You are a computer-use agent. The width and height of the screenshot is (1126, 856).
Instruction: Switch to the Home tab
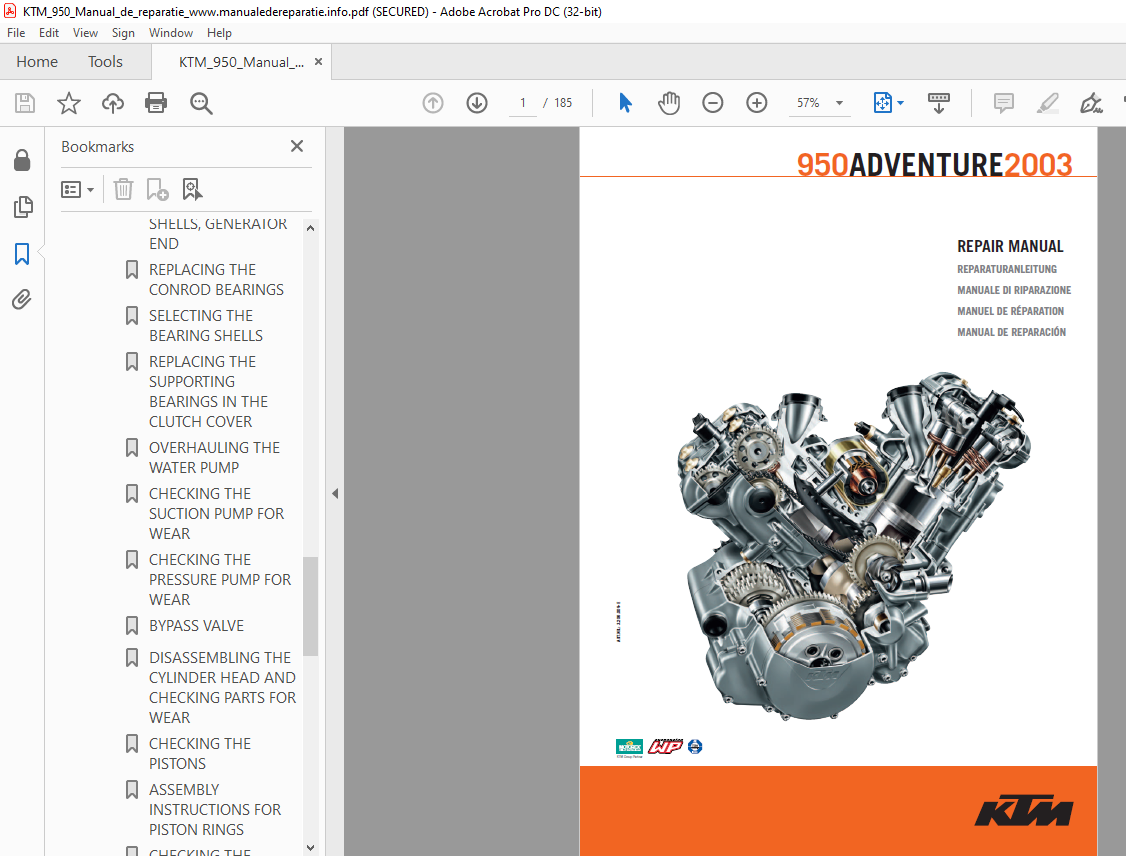[37, 62]
